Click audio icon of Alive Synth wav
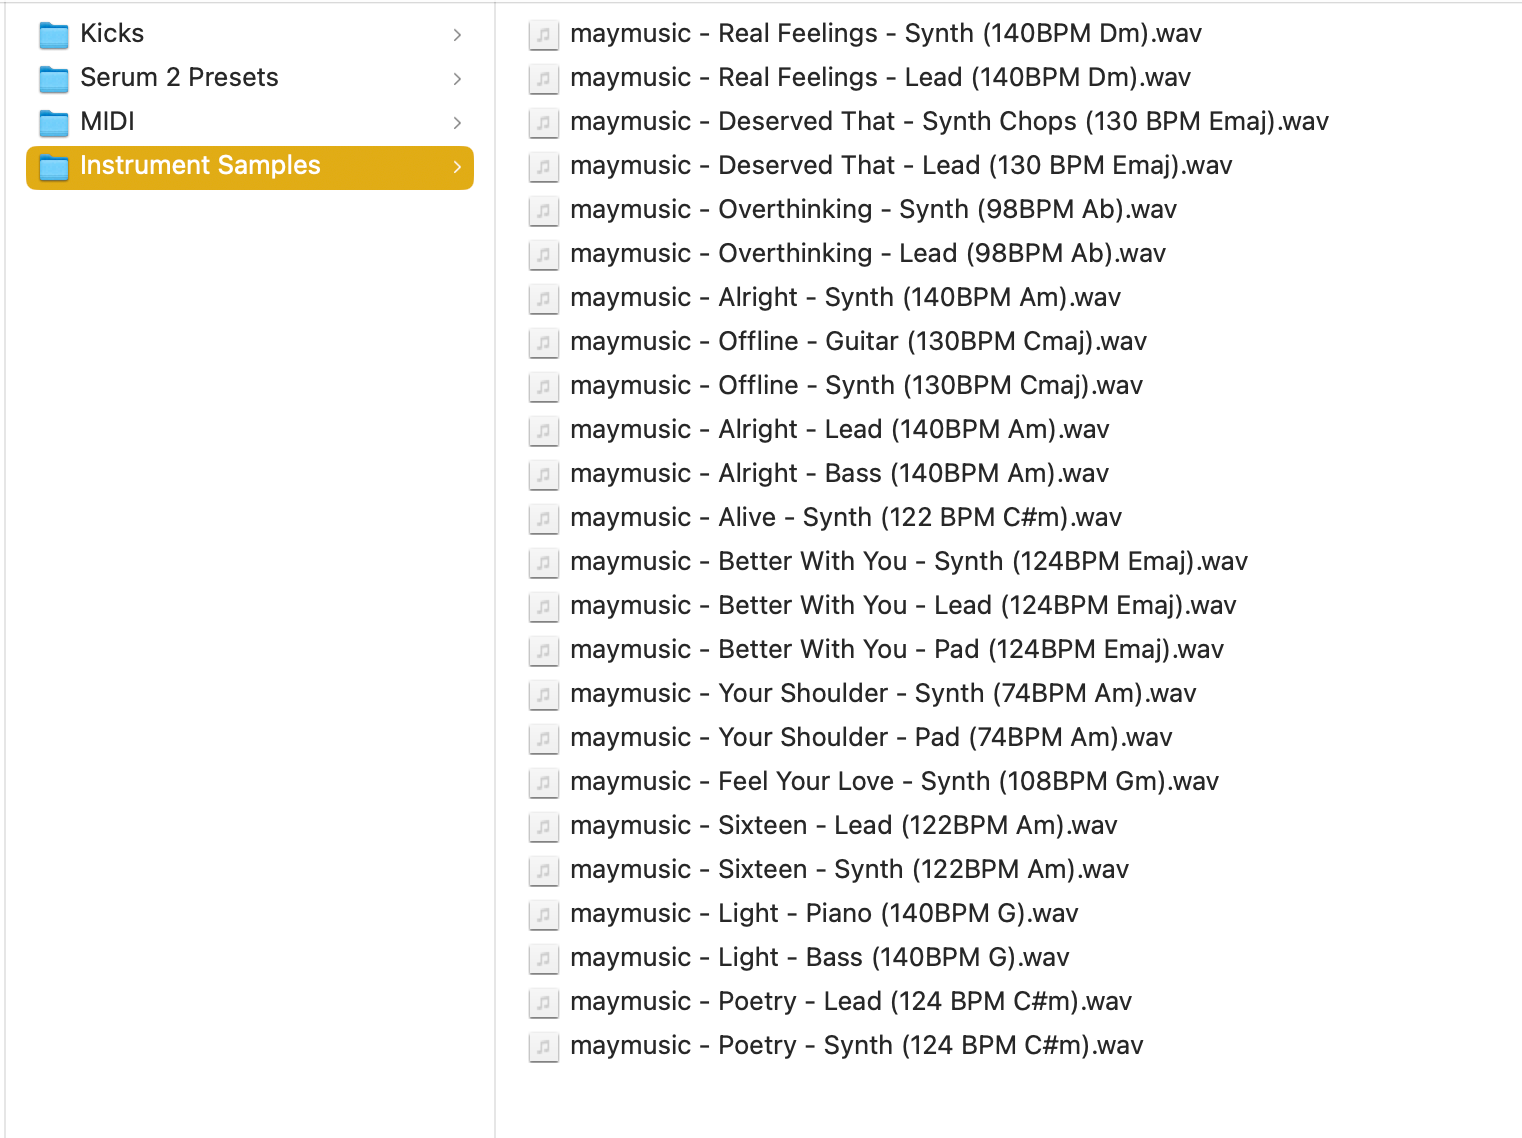This screenshot has width=1522, height=1138. [x=543, y=519]
